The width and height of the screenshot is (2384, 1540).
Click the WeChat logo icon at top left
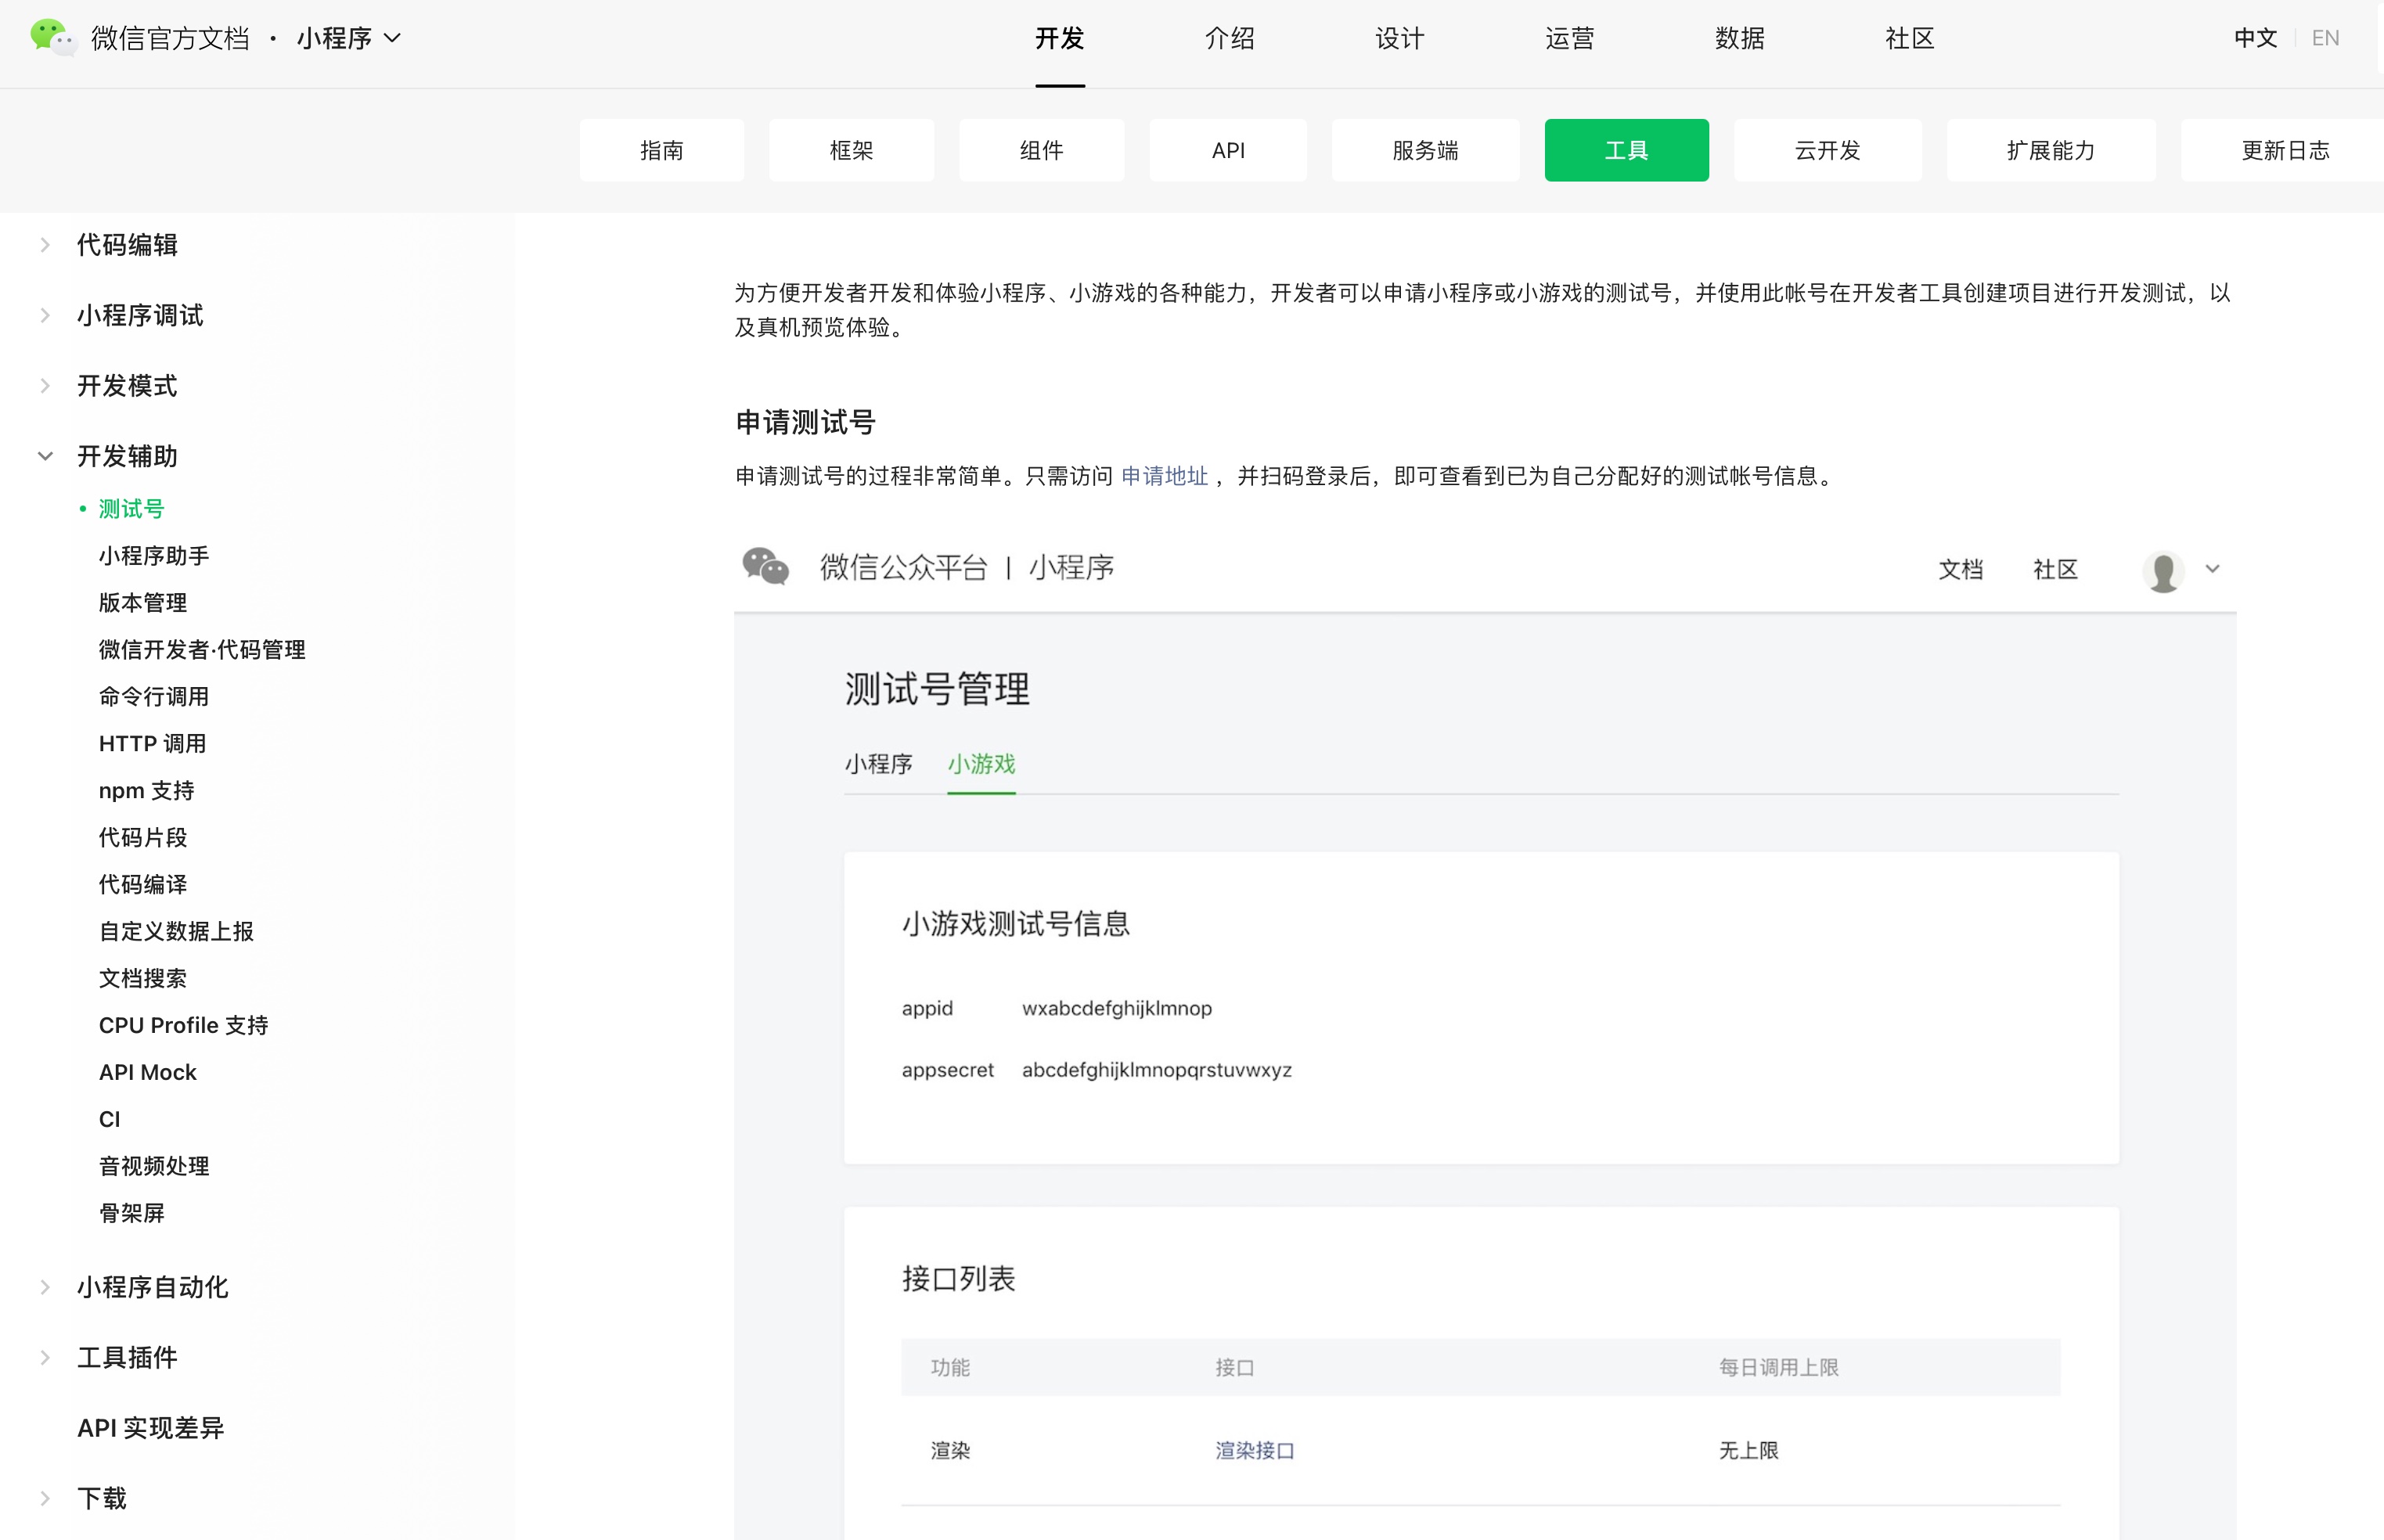(52, 38)
